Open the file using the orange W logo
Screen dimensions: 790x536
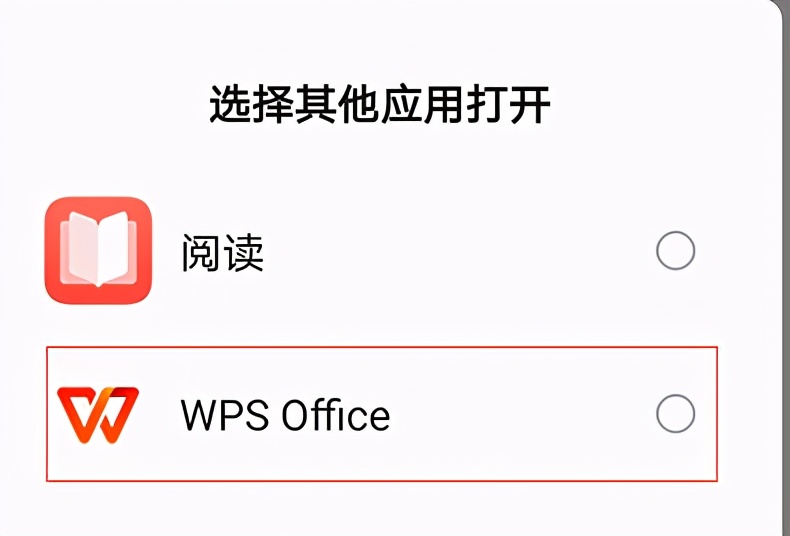(98, 415)
